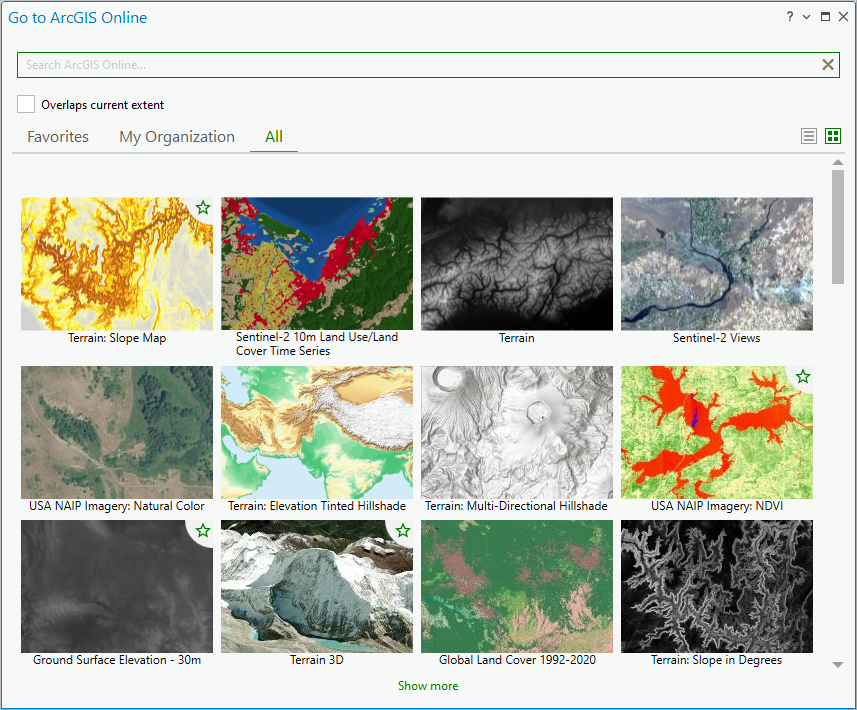Click 'Global Land Cover 1992-2020' caption
Viewport: 857px width, 710px height.
coord(517,660)
